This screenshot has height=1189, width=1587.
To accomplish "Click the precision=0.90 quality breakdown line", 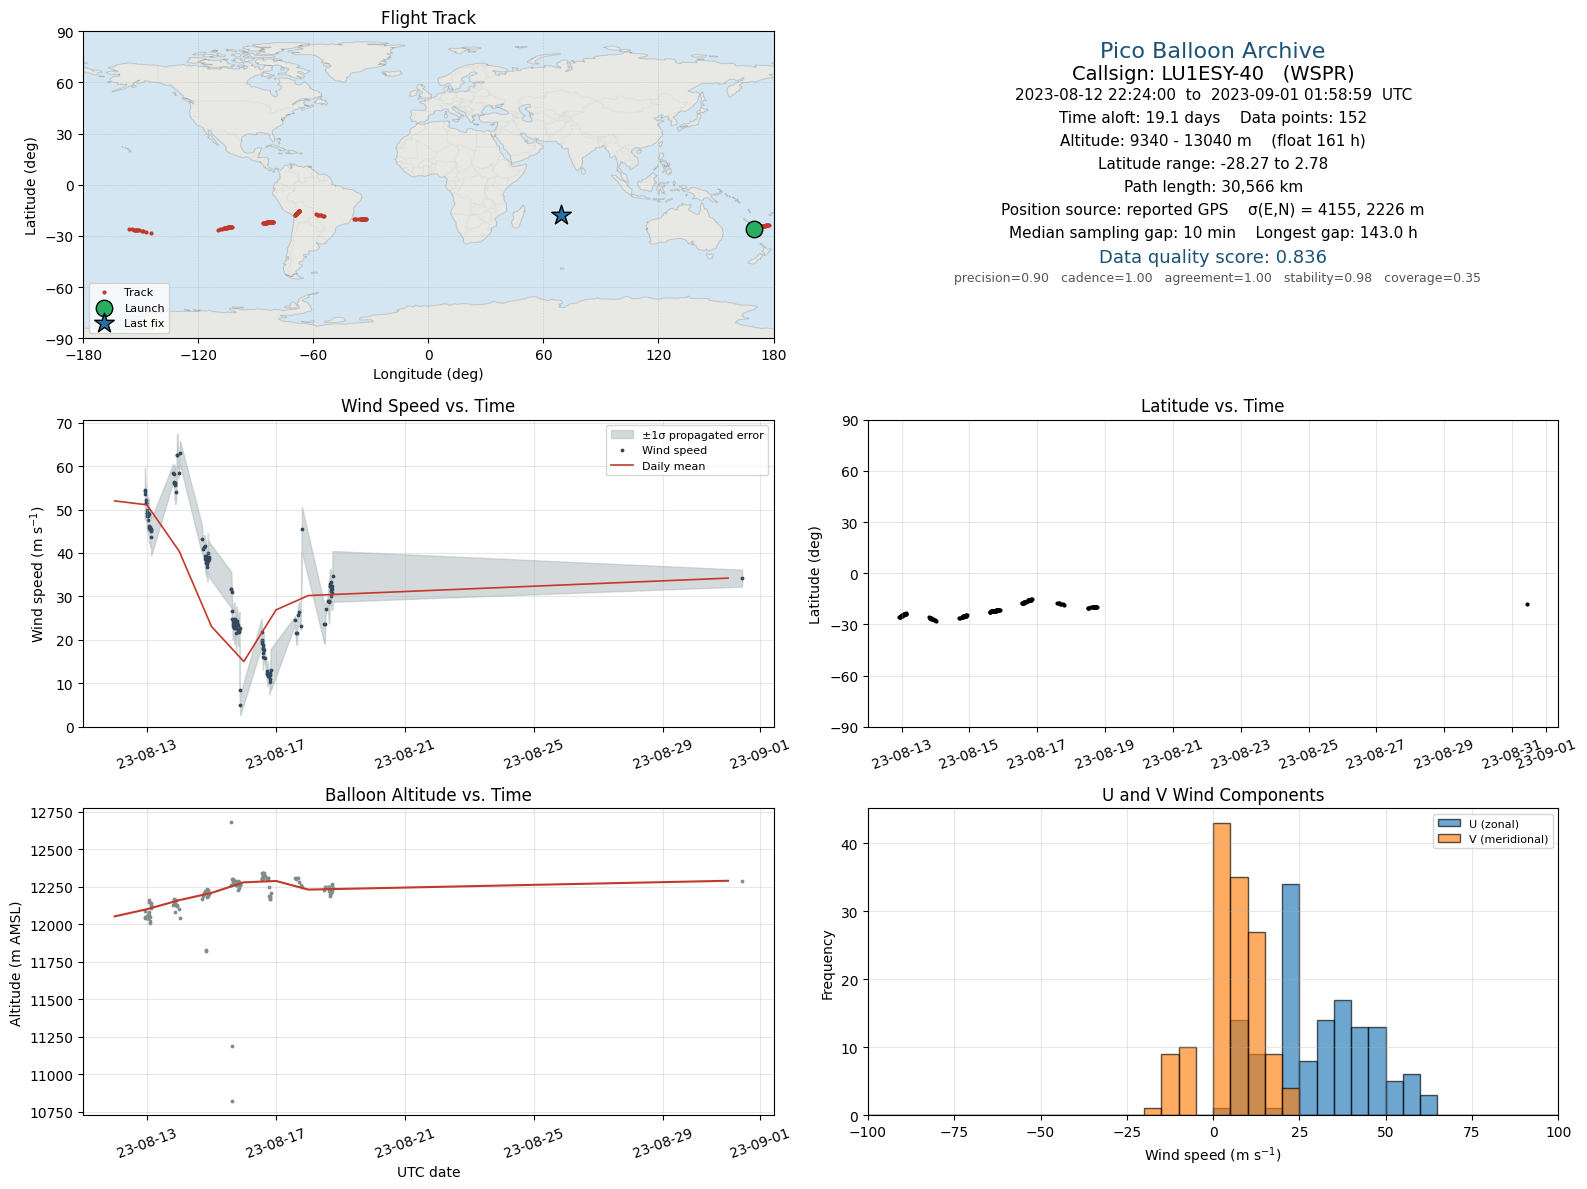I will pyautogui.click(x=1217, y=278).
